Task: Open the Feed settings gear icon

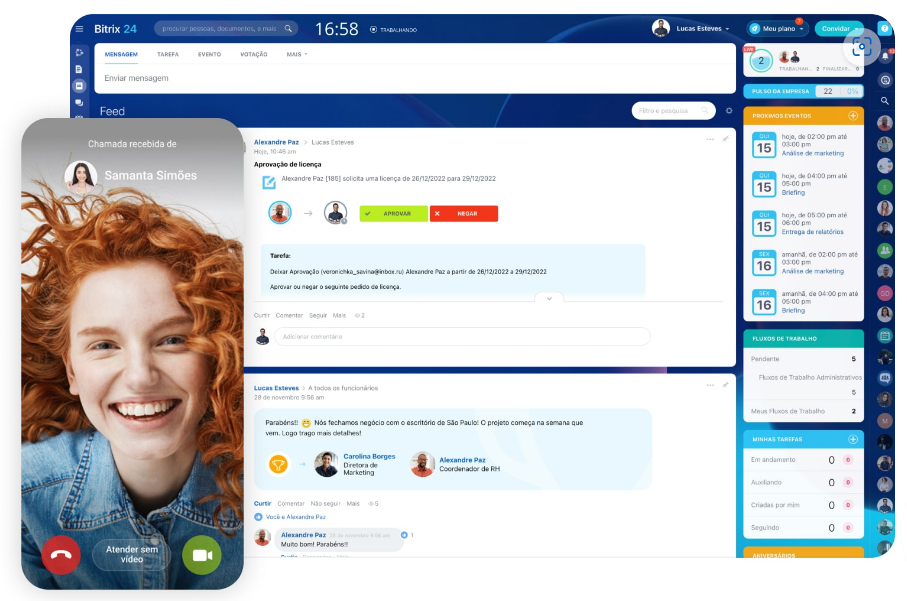Action: point(729,111)
